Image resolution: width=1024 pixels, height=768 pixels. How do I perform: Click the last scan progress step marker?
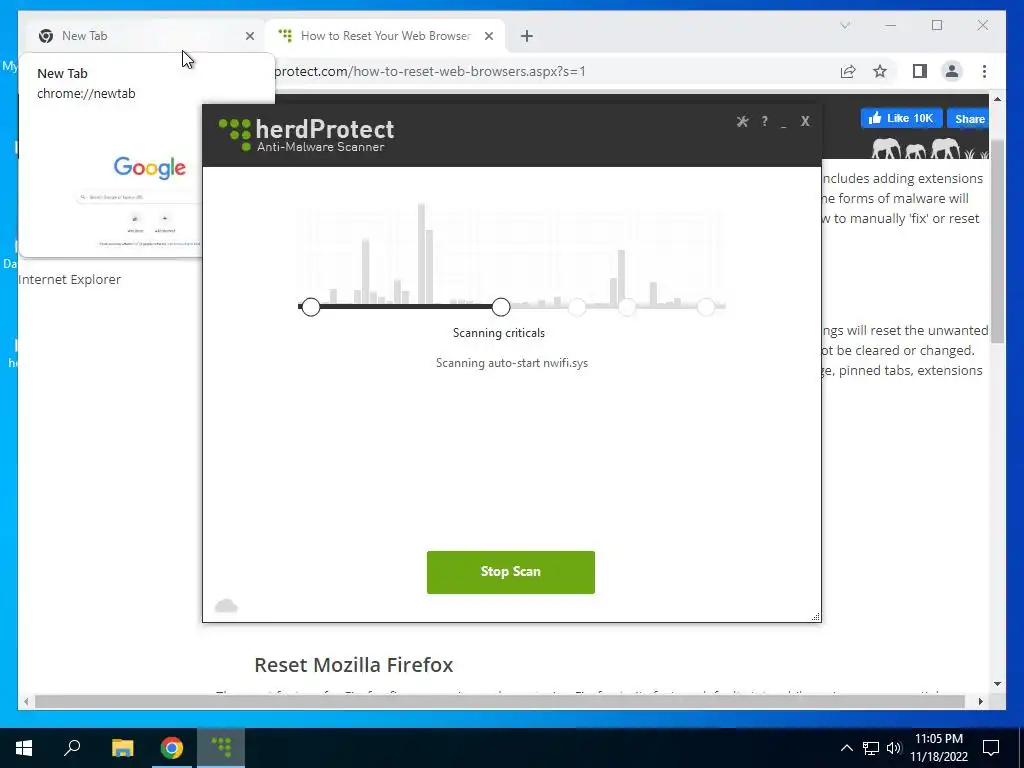coord(706,306)
